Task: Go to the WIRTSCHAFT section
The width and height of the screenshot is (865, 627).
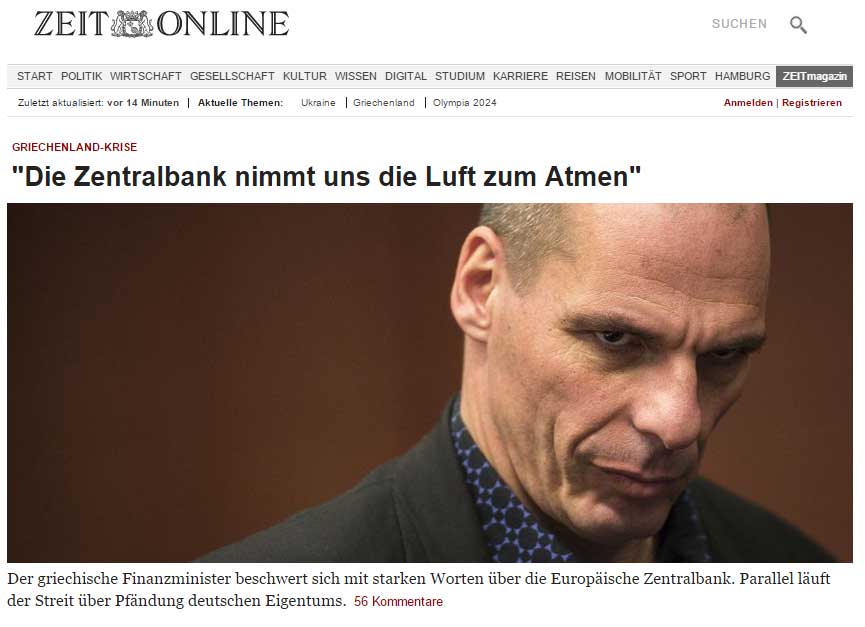Action: click(x=146, y=76)
